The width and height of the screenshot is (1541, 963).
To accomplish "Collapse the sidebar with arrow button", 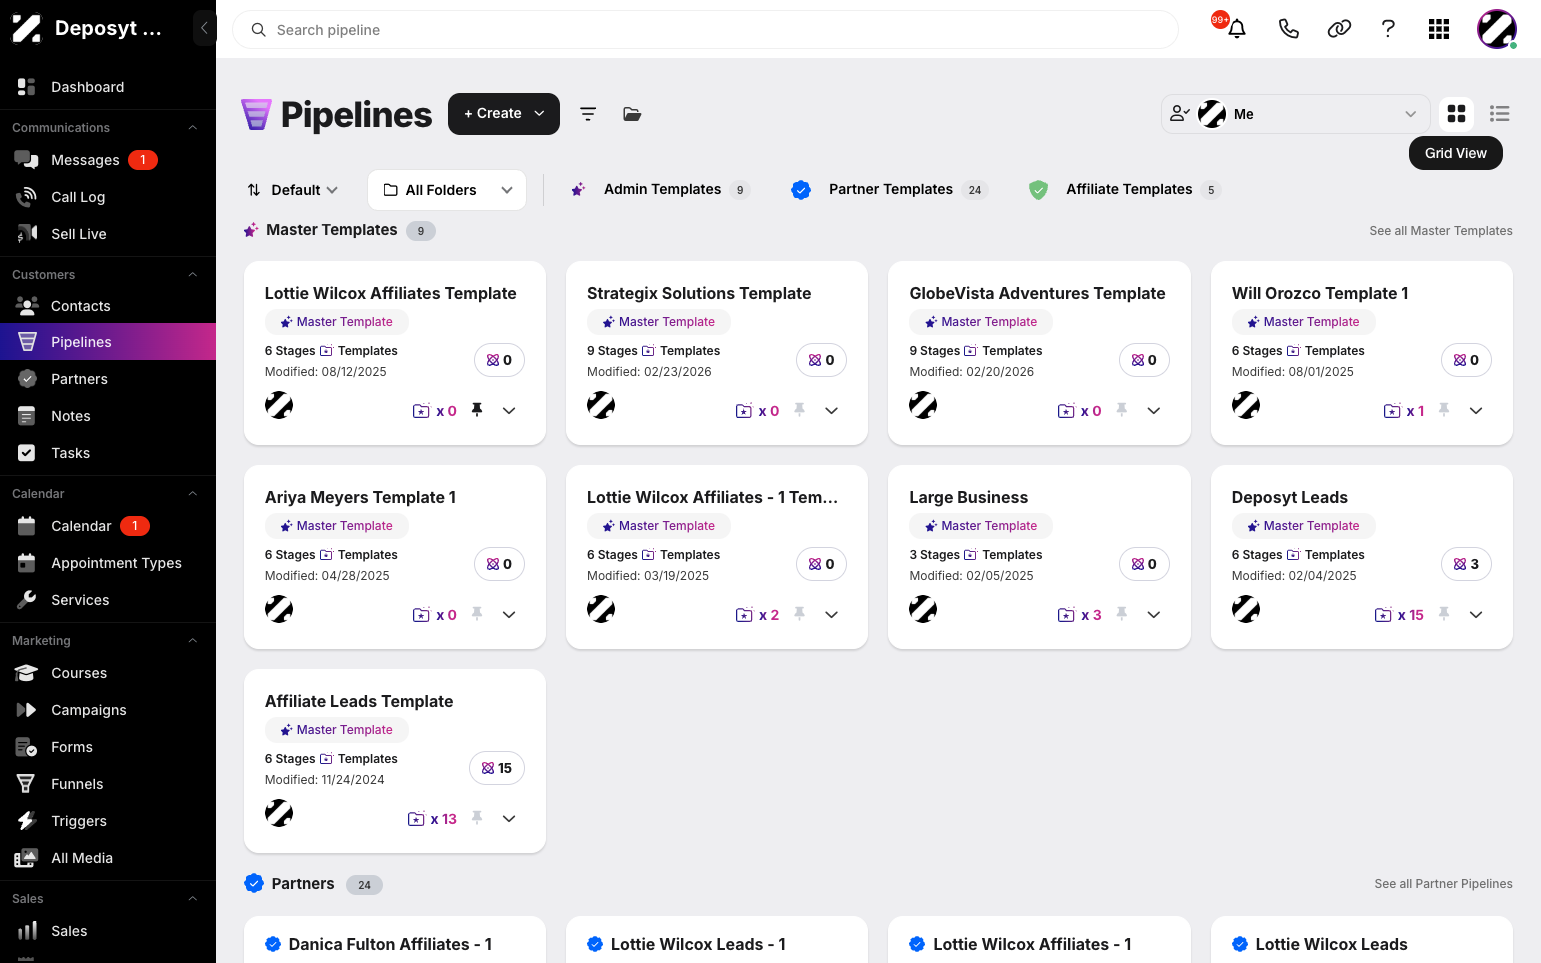I will coord(204,28).
